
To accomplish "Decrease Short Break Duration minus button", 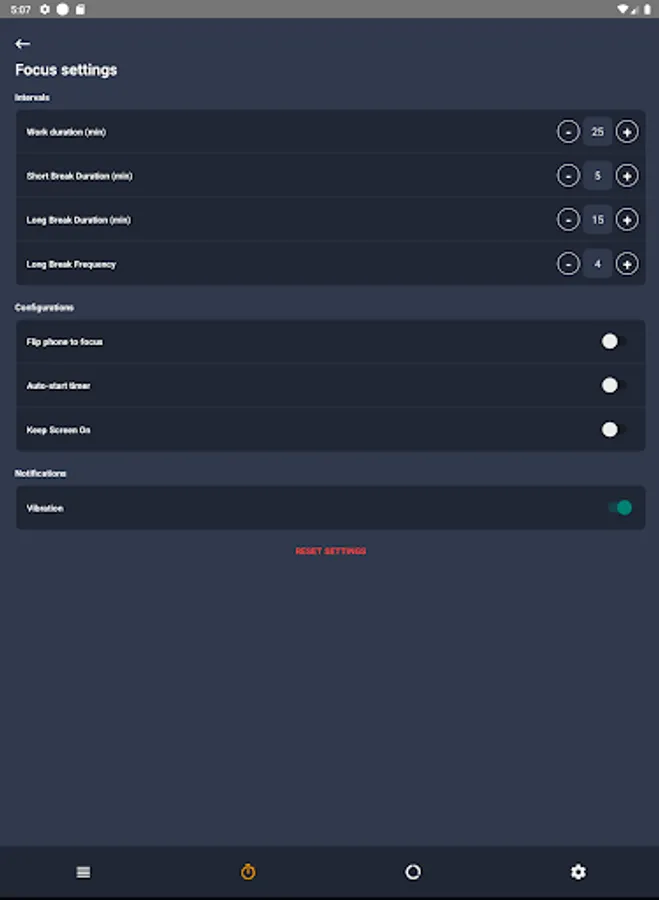I will (568, 176).
